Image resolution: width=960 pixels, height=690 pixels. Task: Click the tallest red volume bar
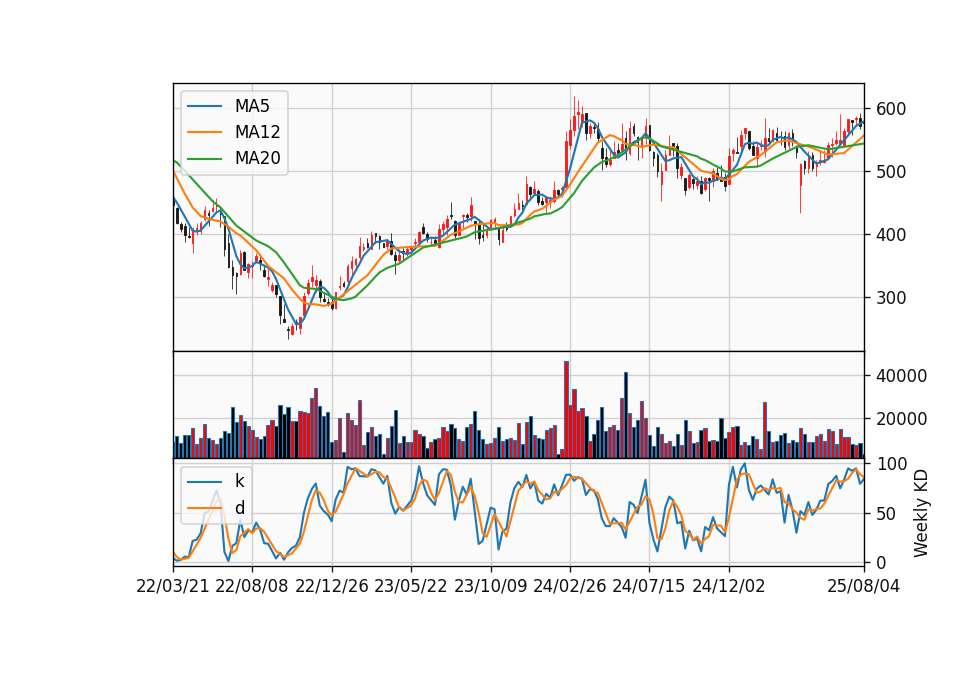pos(566,410)
